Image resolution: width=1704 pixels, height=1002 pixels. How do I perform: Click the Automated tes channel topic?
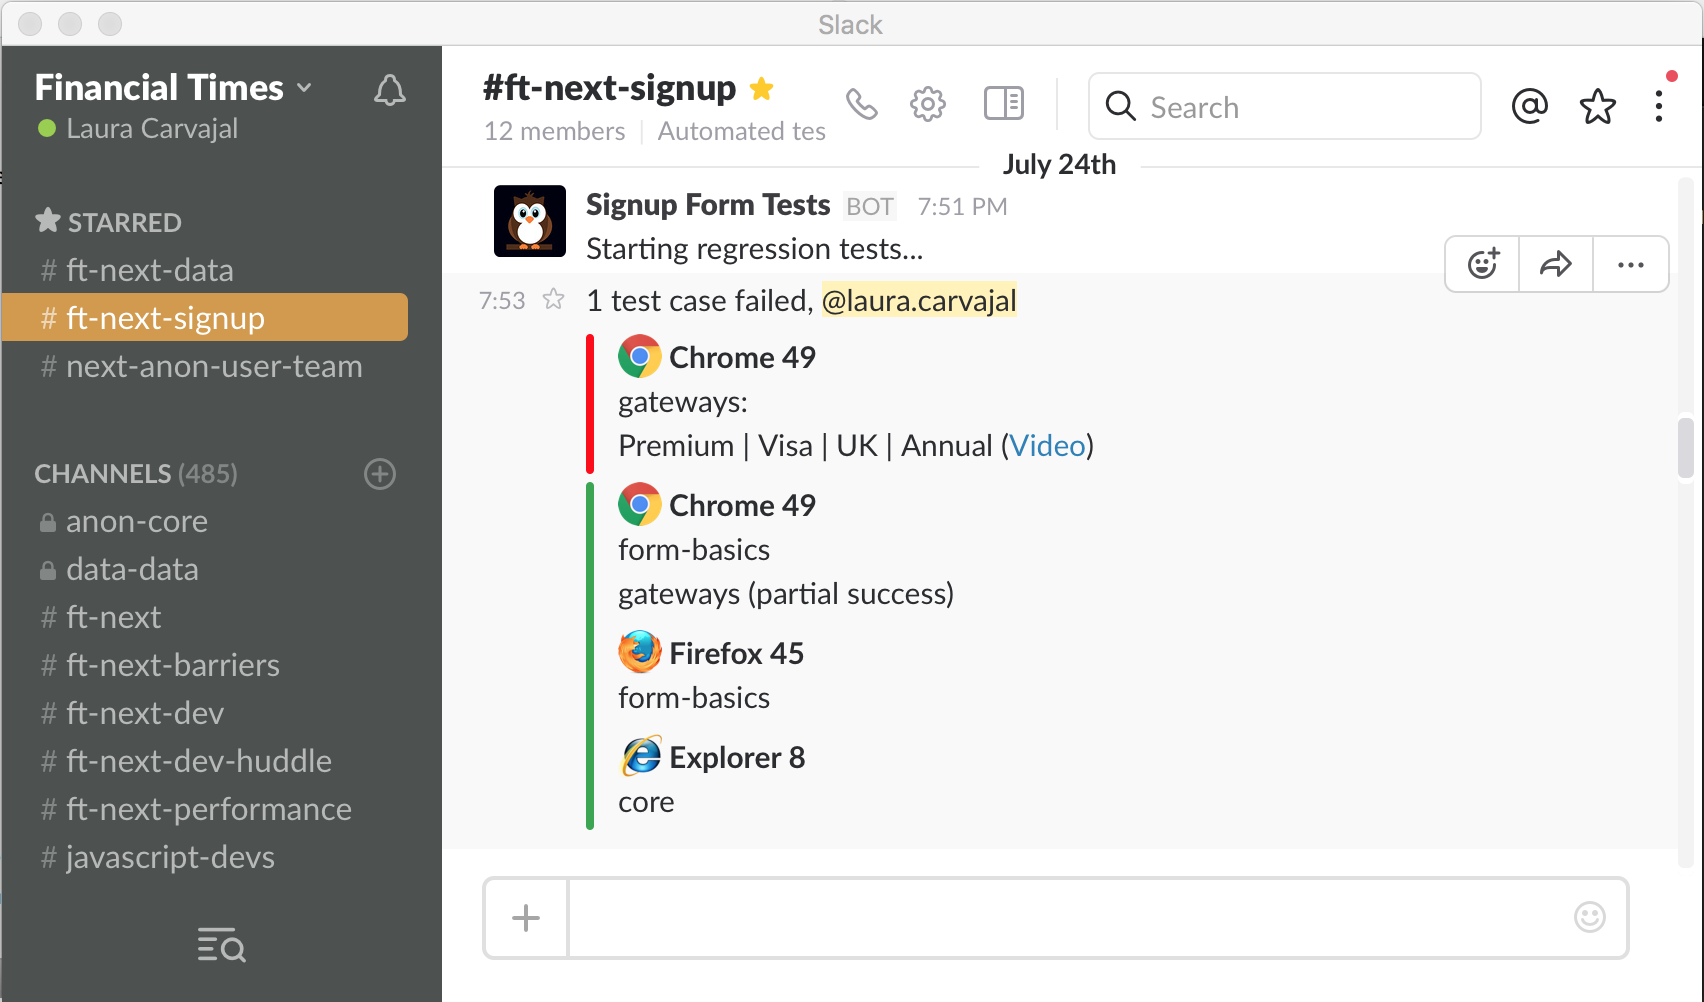[742, 131]
